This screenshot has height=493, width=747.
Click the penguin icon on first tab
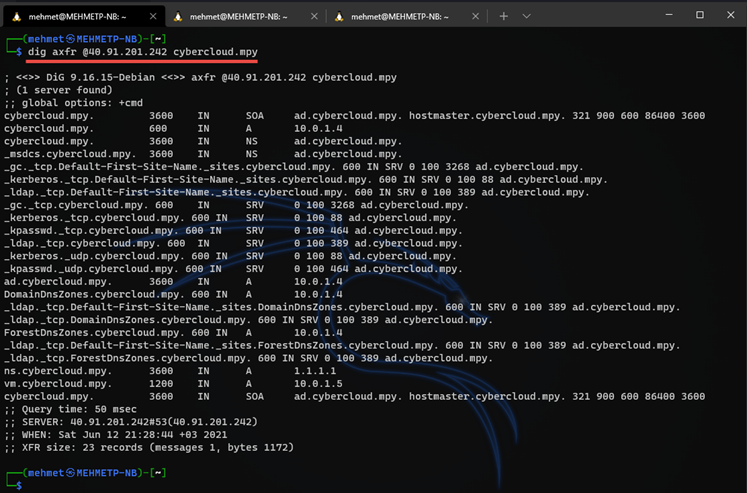point(15,16)
